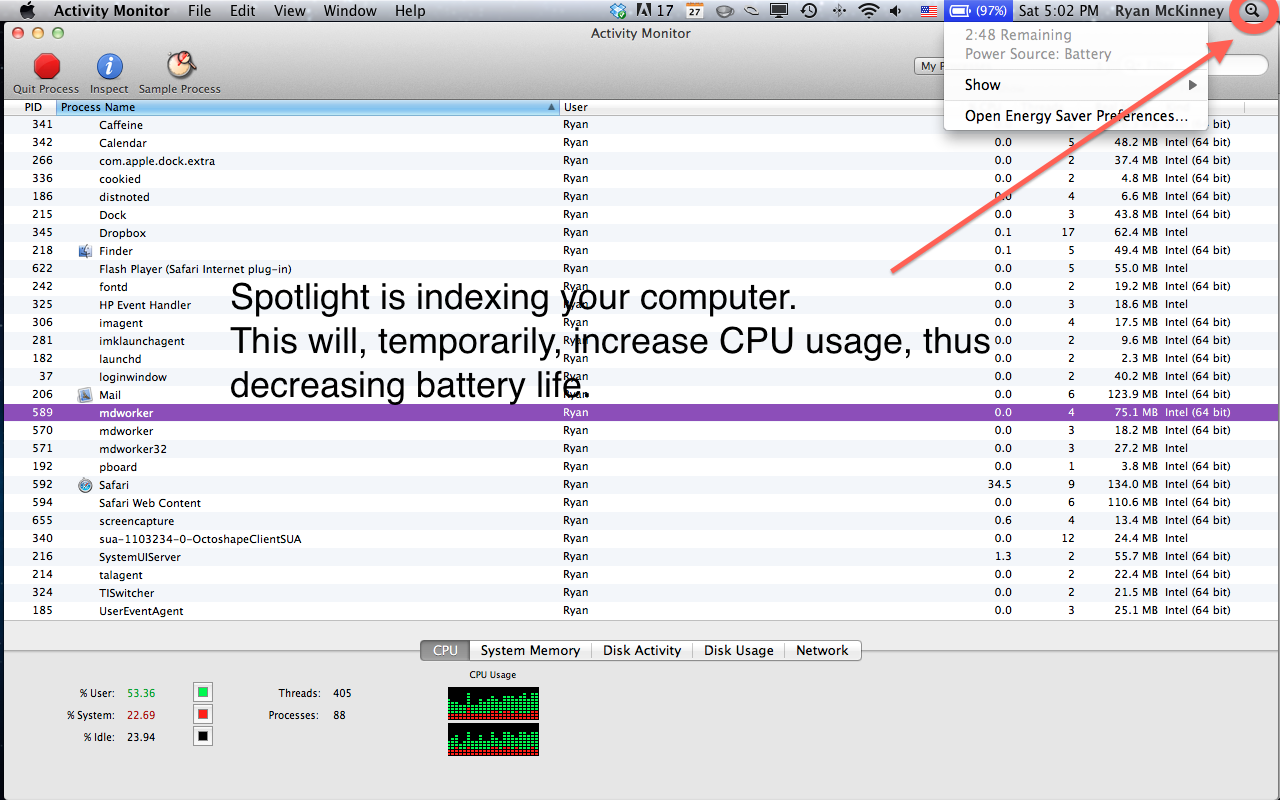Click the green % User color swatch
Image resolution: width=1280 pixels, height=800 pixels.
203,692
